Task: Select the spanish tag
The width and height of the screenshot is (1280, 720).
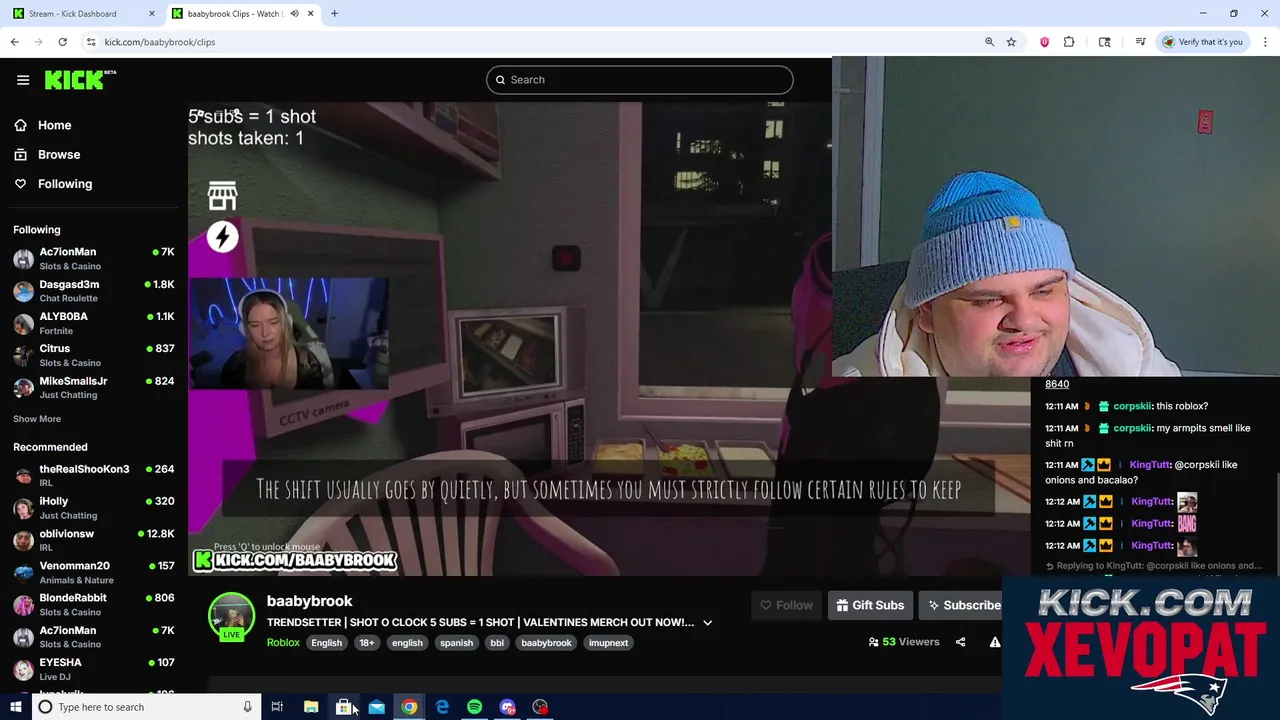Action: (456, 643)
